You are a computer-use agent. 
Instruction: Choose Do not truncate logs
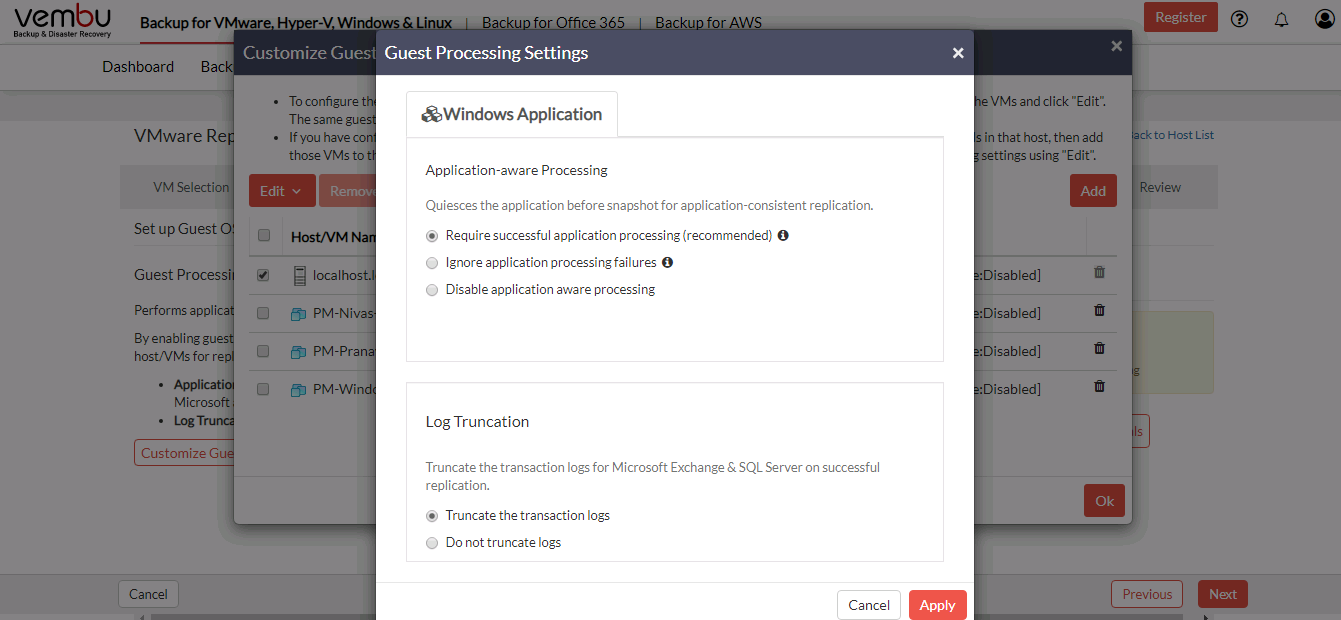pos(432,543)
